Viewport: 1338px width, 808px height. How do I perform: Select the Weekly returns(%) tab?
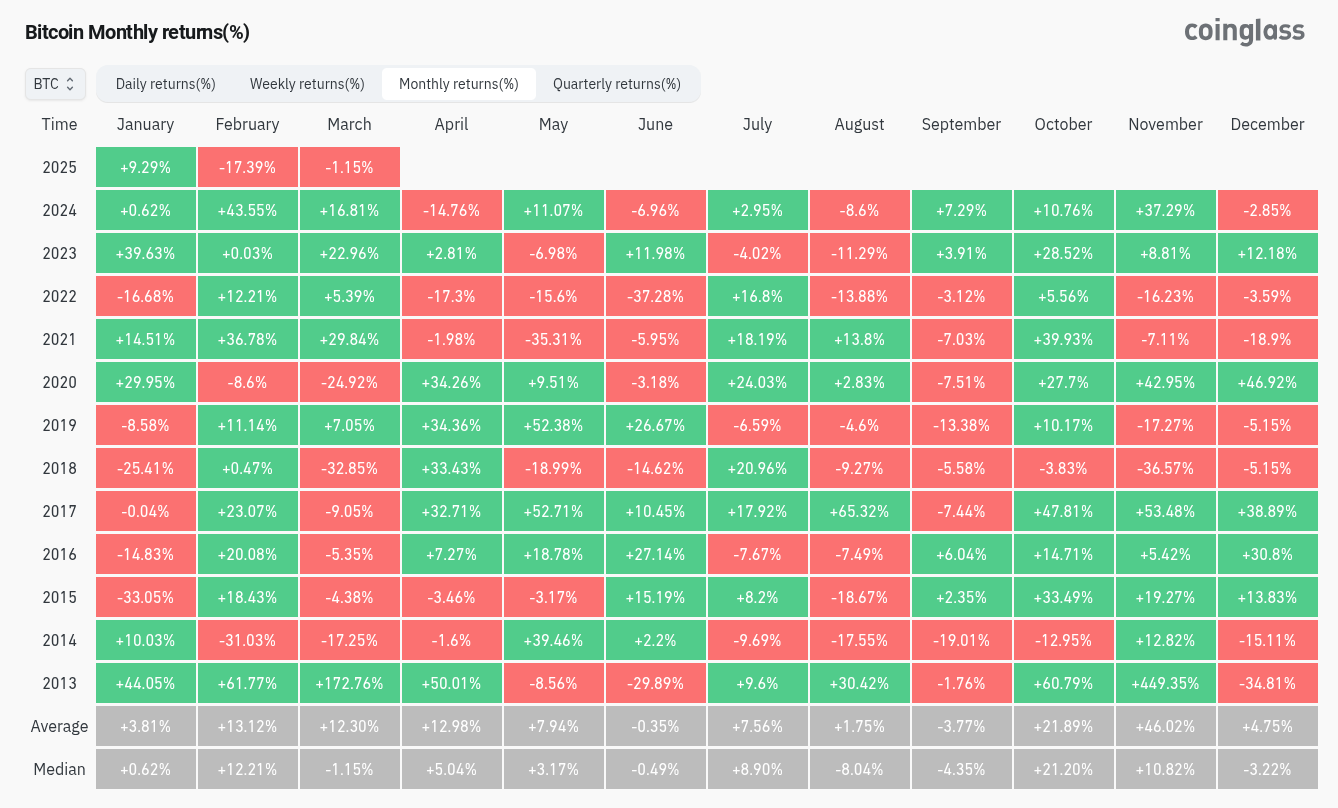click(x=307, y=84)
